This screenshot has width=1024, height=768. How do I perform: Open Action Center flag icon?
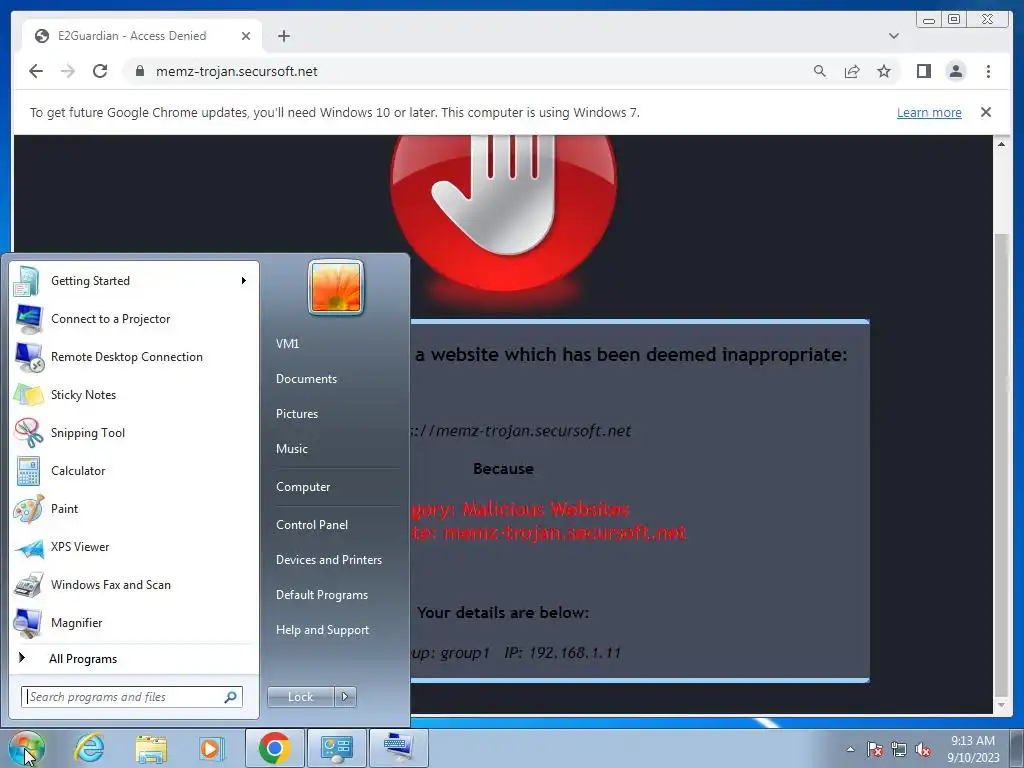[x=875, y=749]
